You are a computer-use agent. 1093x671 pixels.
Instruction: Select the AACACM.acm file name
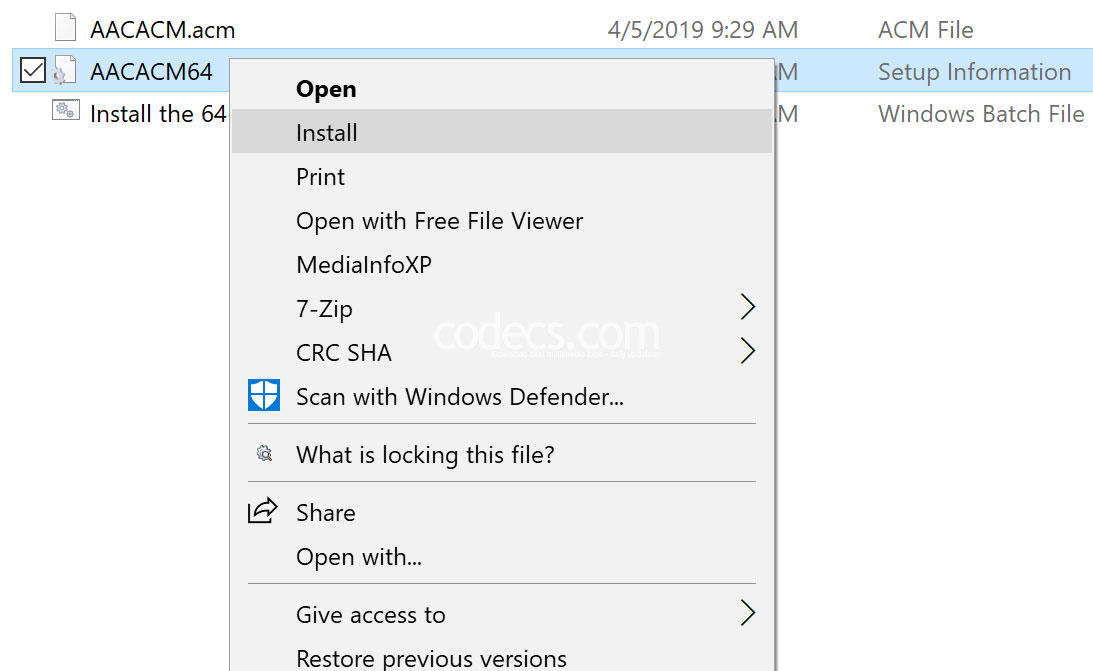pyautogui.click(x=162, y=30)
